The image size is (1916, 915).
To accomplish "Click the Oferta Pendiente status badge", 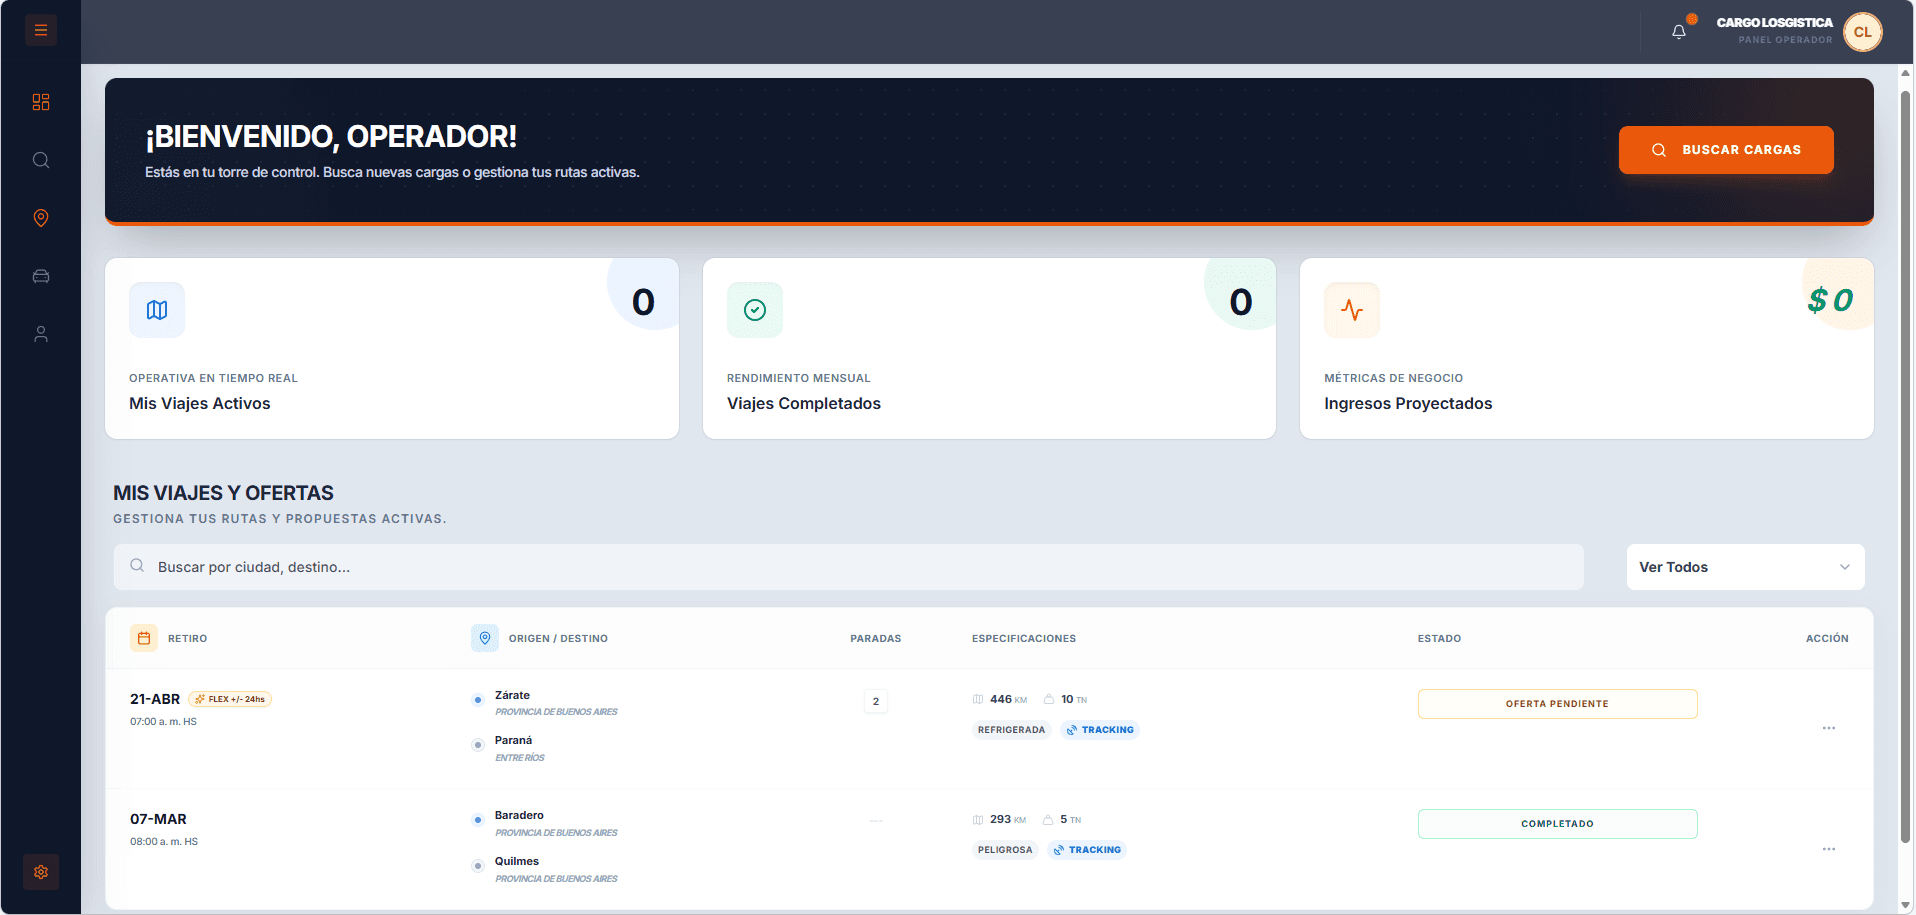I will tap(1557, 704).
